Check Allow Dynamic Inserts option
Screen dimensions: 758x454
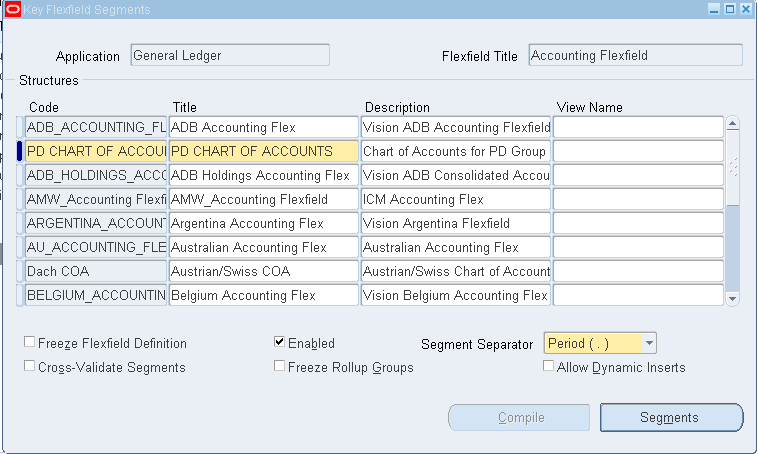tap(548, 367)
